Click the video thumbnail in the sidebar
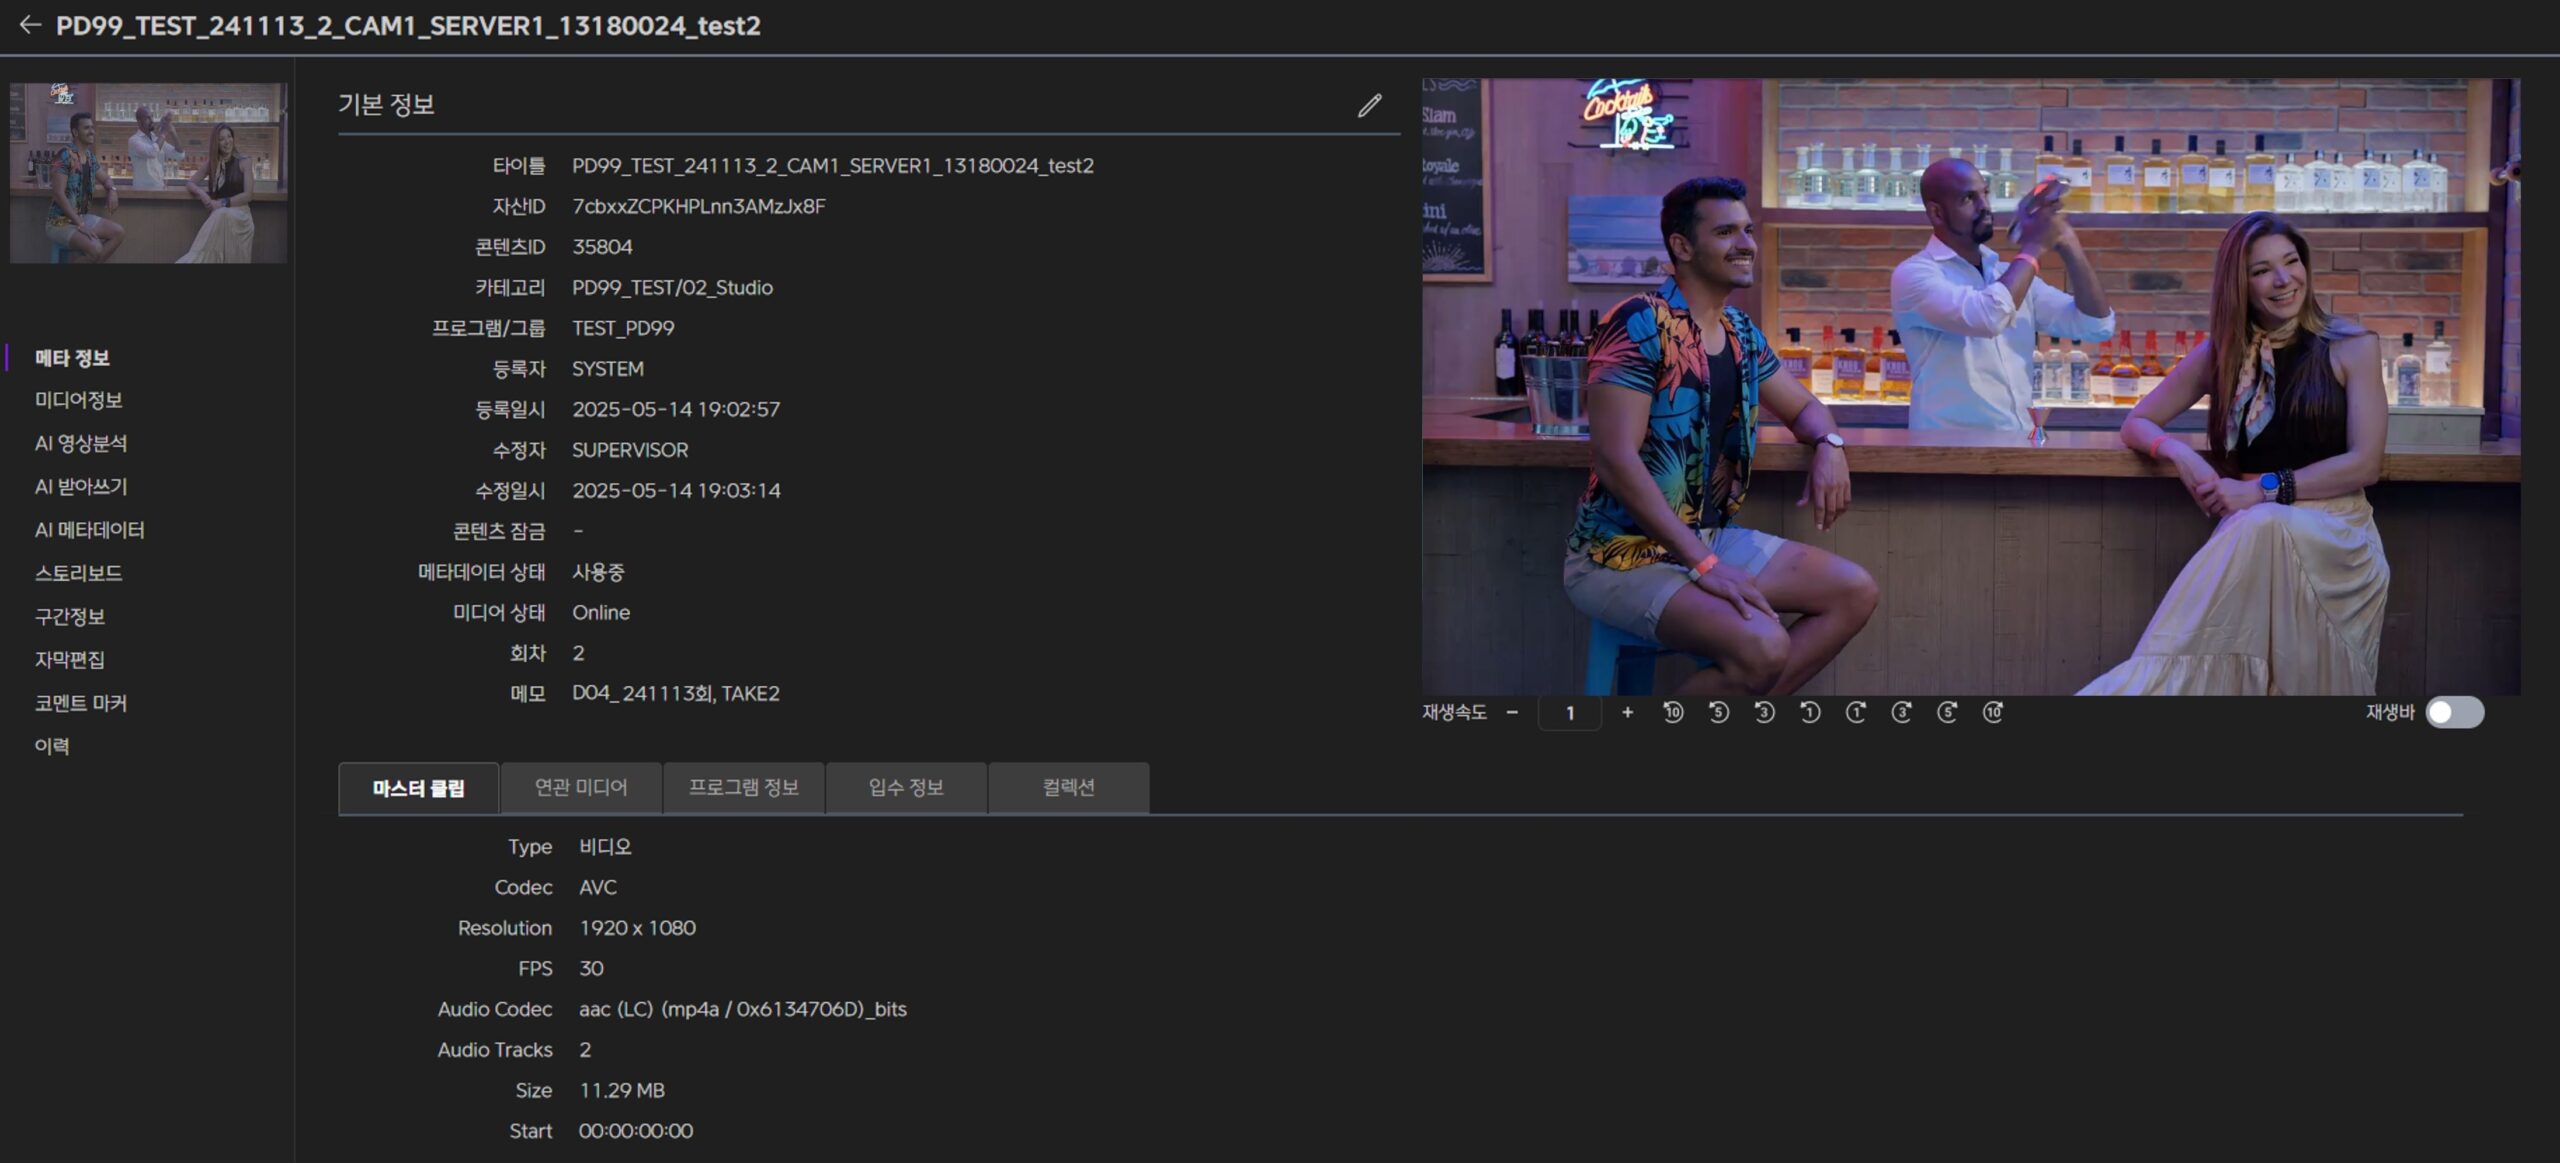The width and height of the screenshot is (2560, 1163). 148,173
